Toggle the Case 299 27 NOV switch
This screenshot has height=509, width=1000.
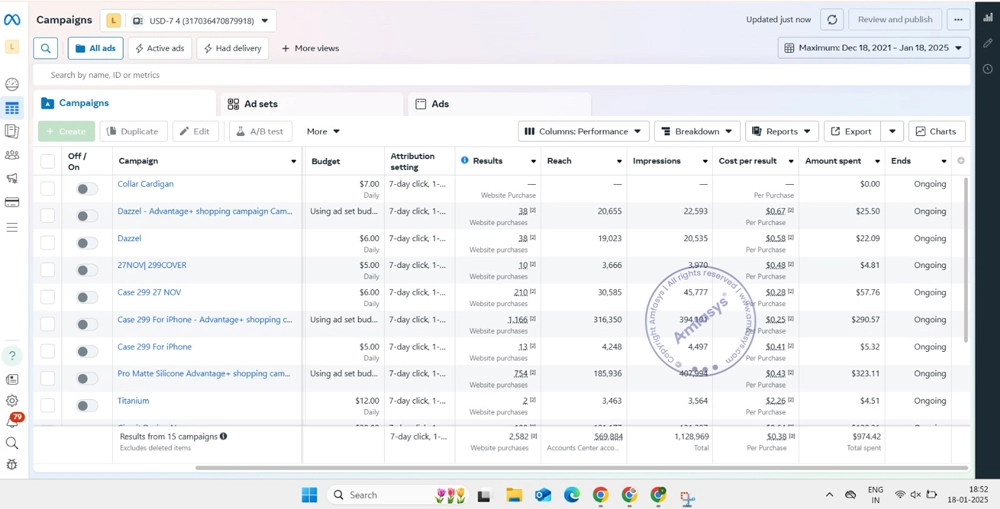pyautogui.click(x=87, y=297)
